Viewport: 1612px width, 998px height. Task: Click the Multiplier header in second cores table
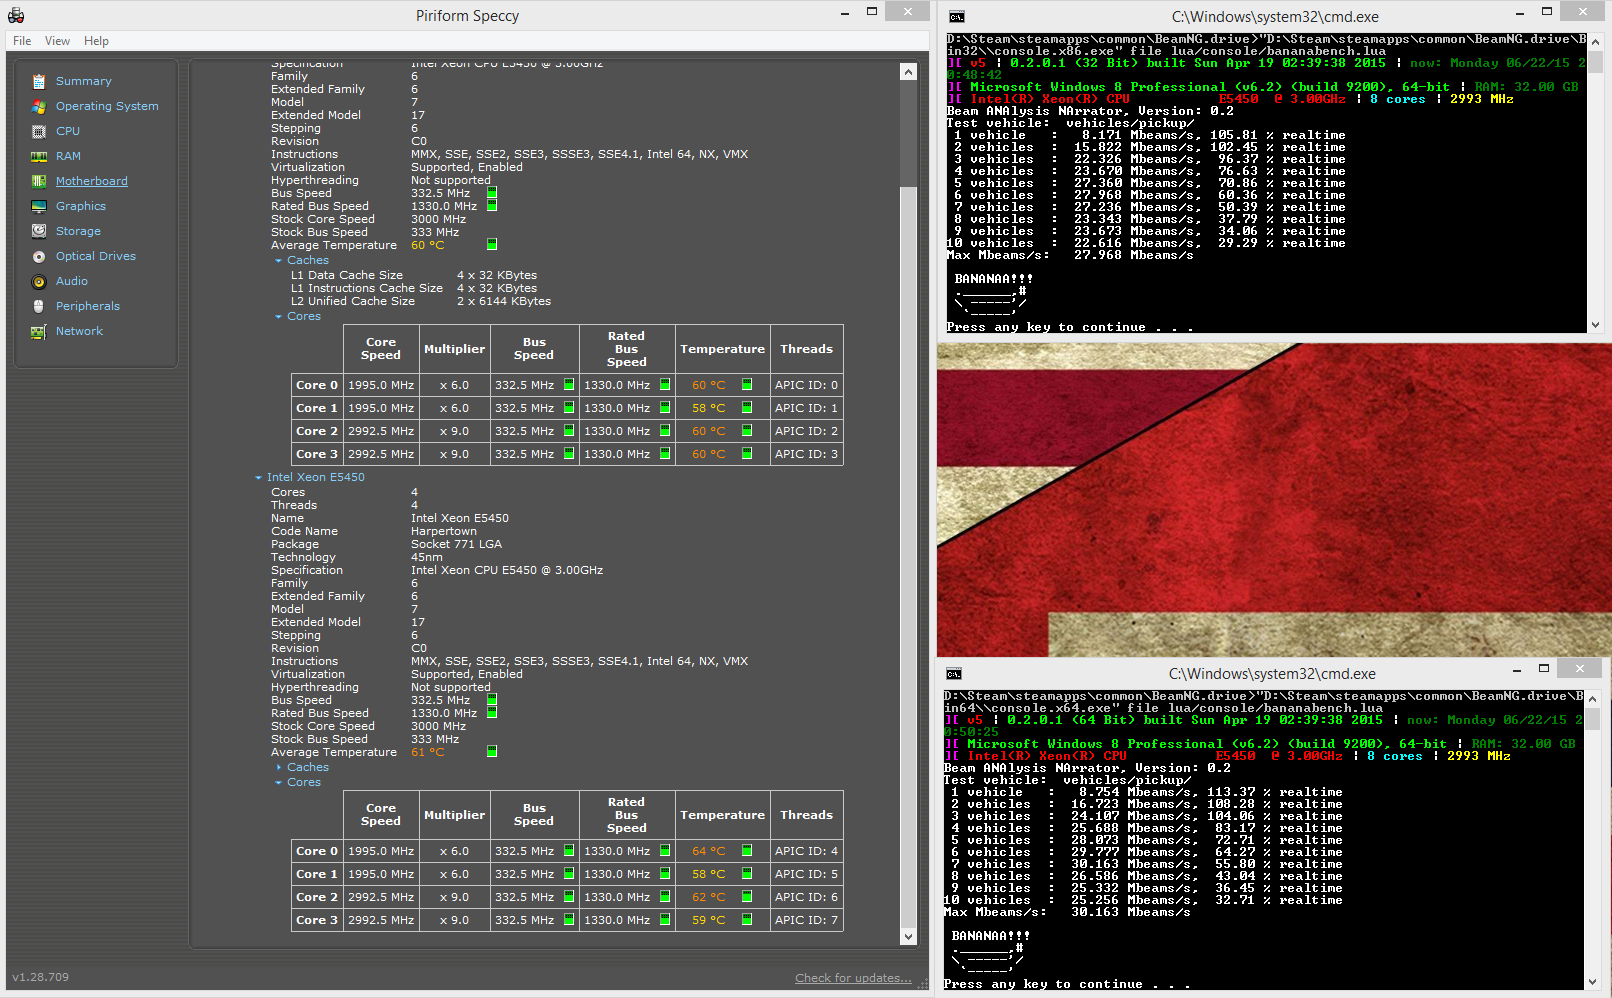pos(454,815)
